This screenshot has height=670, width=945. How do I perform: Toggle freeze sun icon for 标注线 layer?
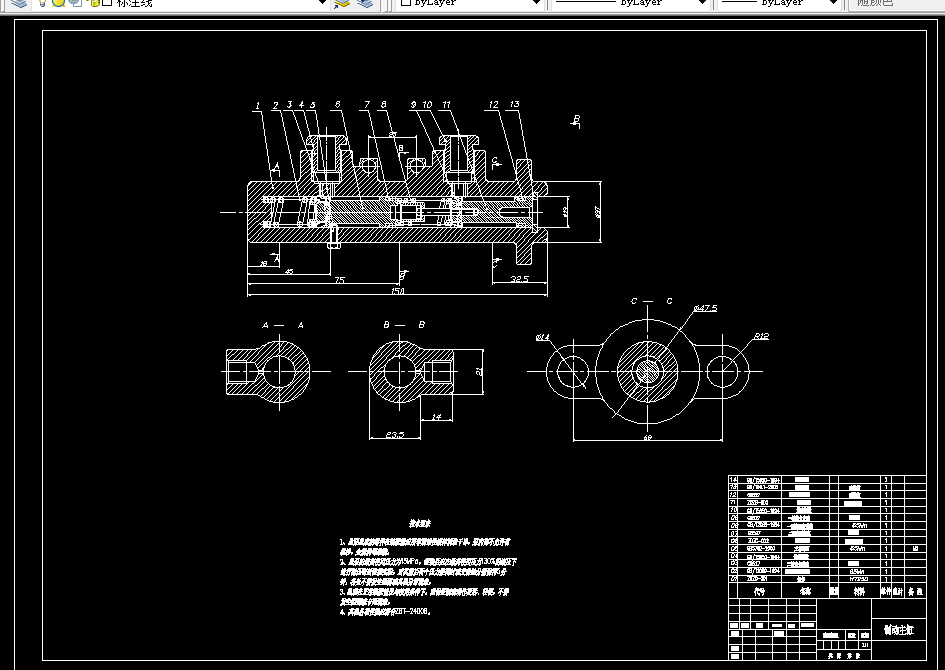58,2
